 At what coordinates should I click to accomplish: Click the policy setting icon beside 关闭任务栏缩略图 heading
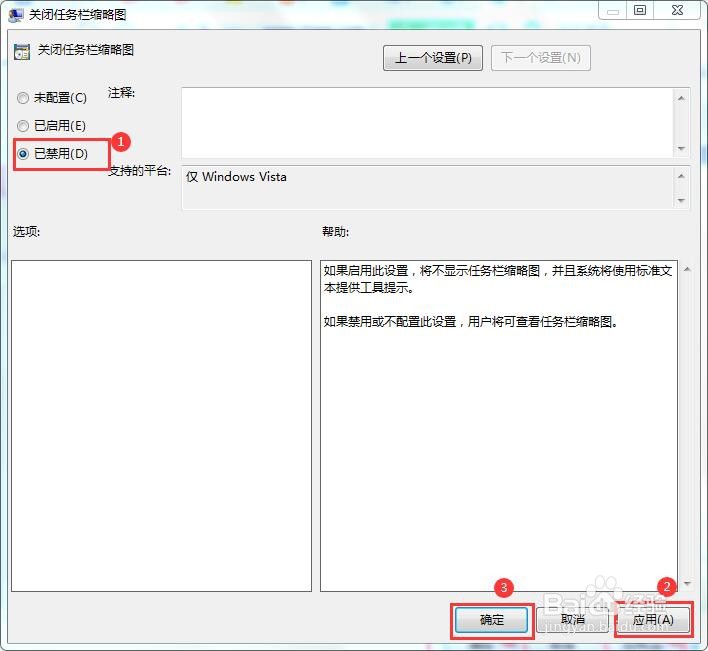[x=22, y=52]
